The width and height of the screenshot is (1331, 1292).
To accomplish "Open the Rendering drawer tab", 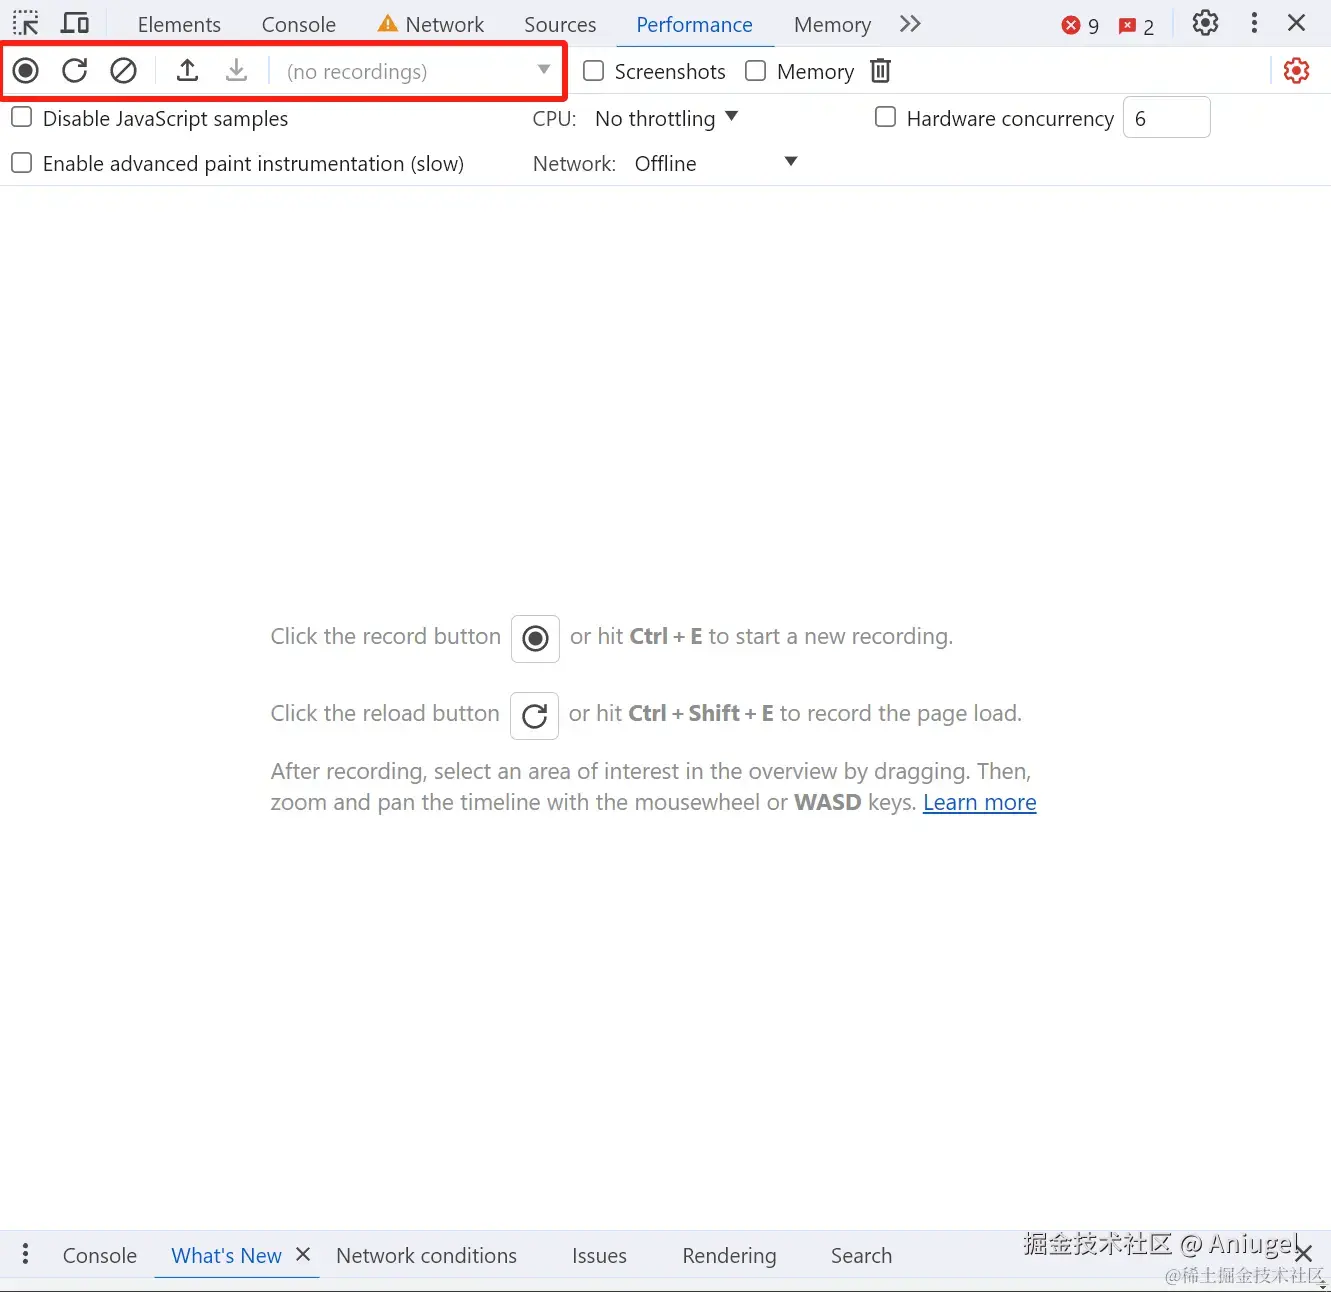I will 729,1255.
